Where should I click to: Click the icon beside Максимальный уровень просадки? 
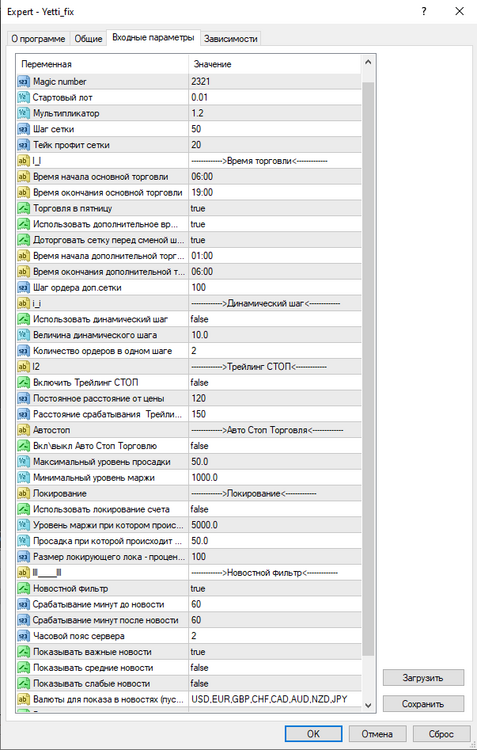click(23, 462)
